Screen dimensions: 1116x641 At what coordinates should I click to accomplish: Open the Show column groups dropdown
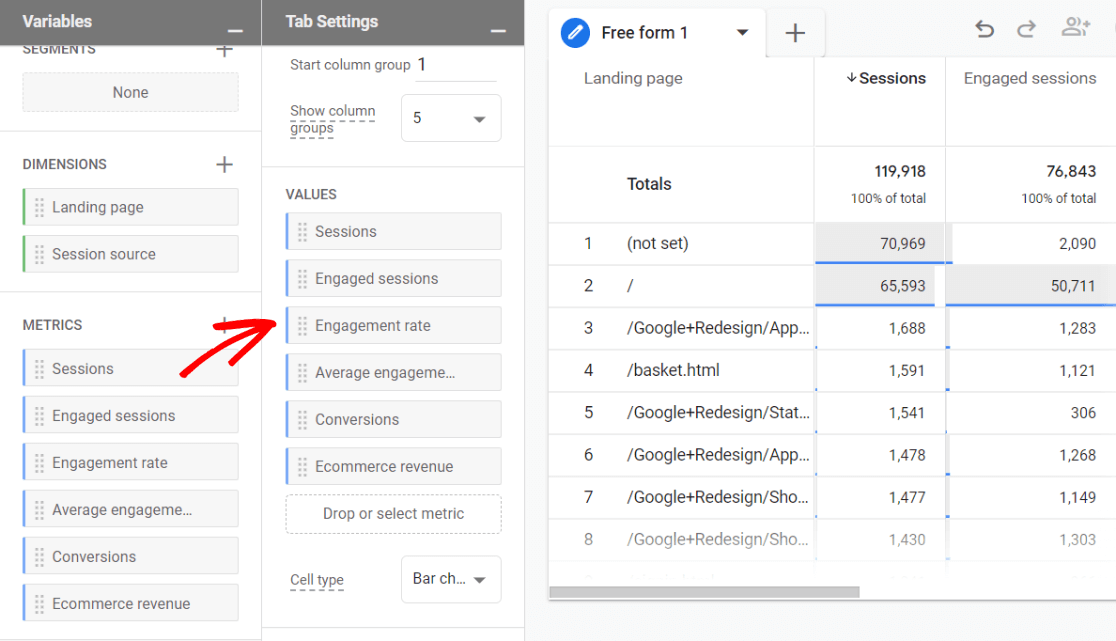(x=451, y=117)
